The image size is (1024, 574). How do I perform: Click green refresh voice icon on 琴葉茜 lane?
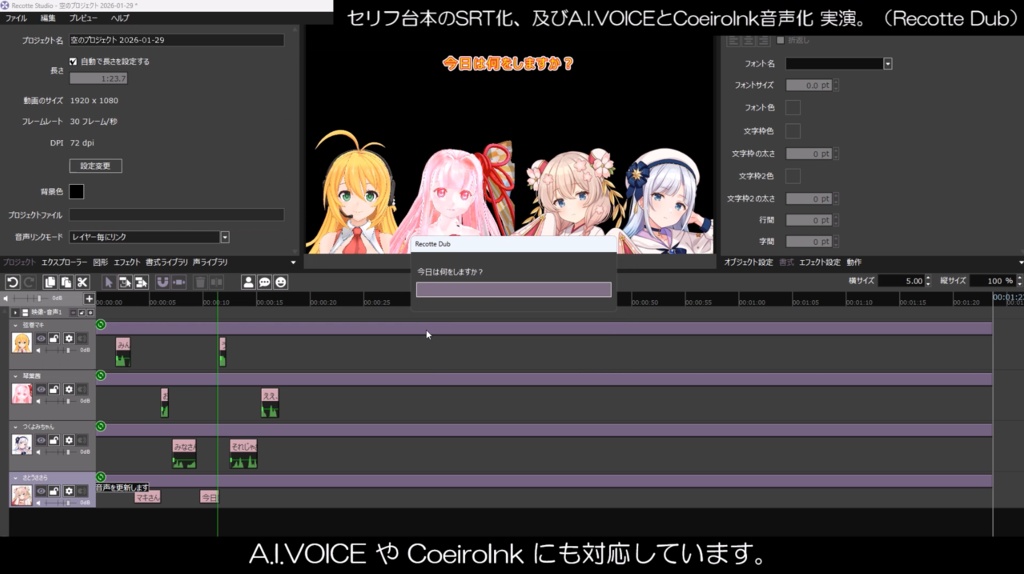(x=101, y=375)
